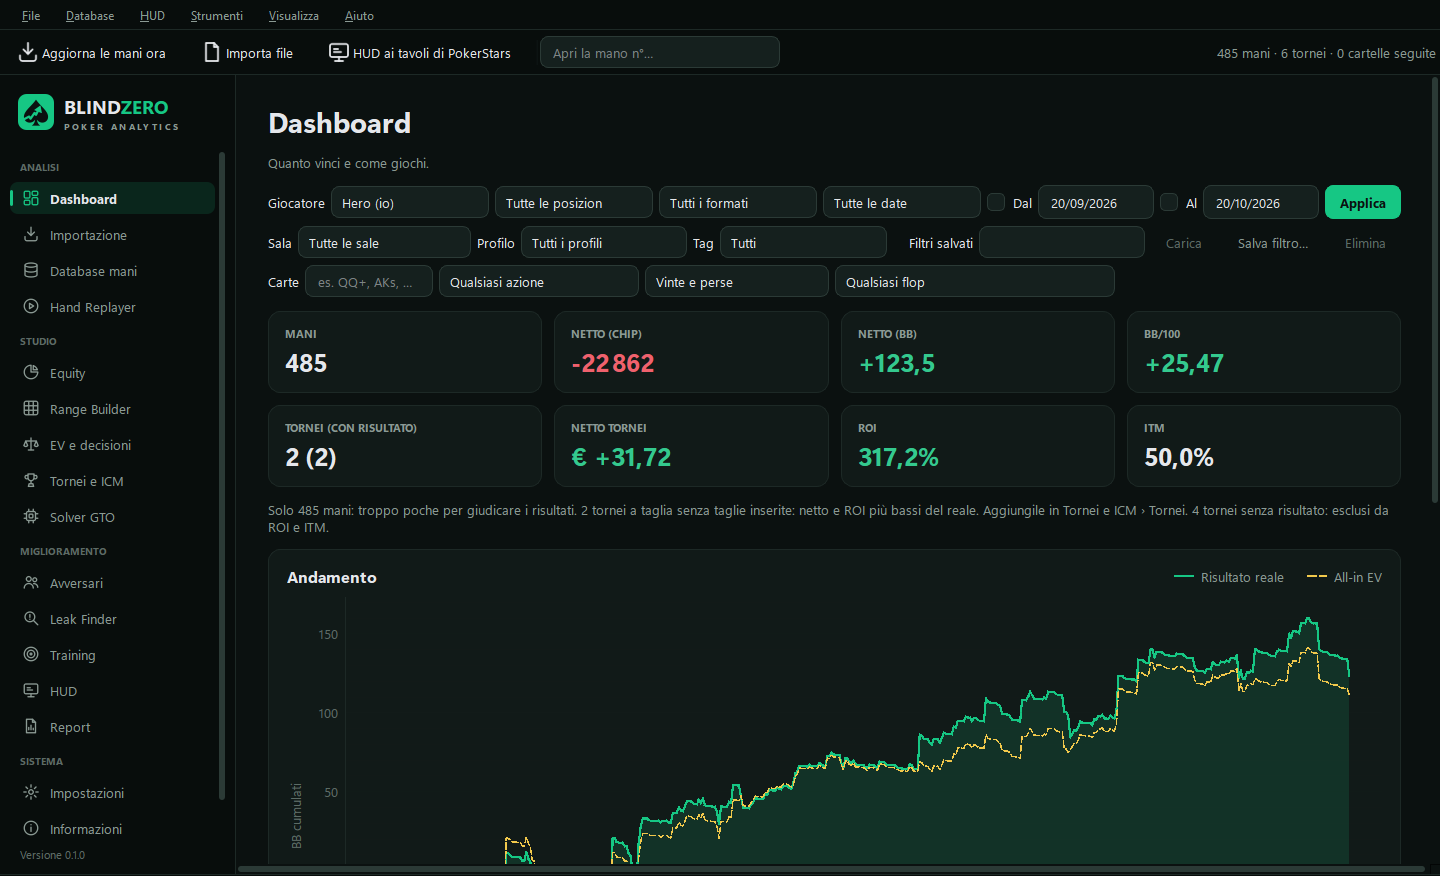Click the Importazione download icon
The height and width of the screenshot is (876, 1440).
31,234
